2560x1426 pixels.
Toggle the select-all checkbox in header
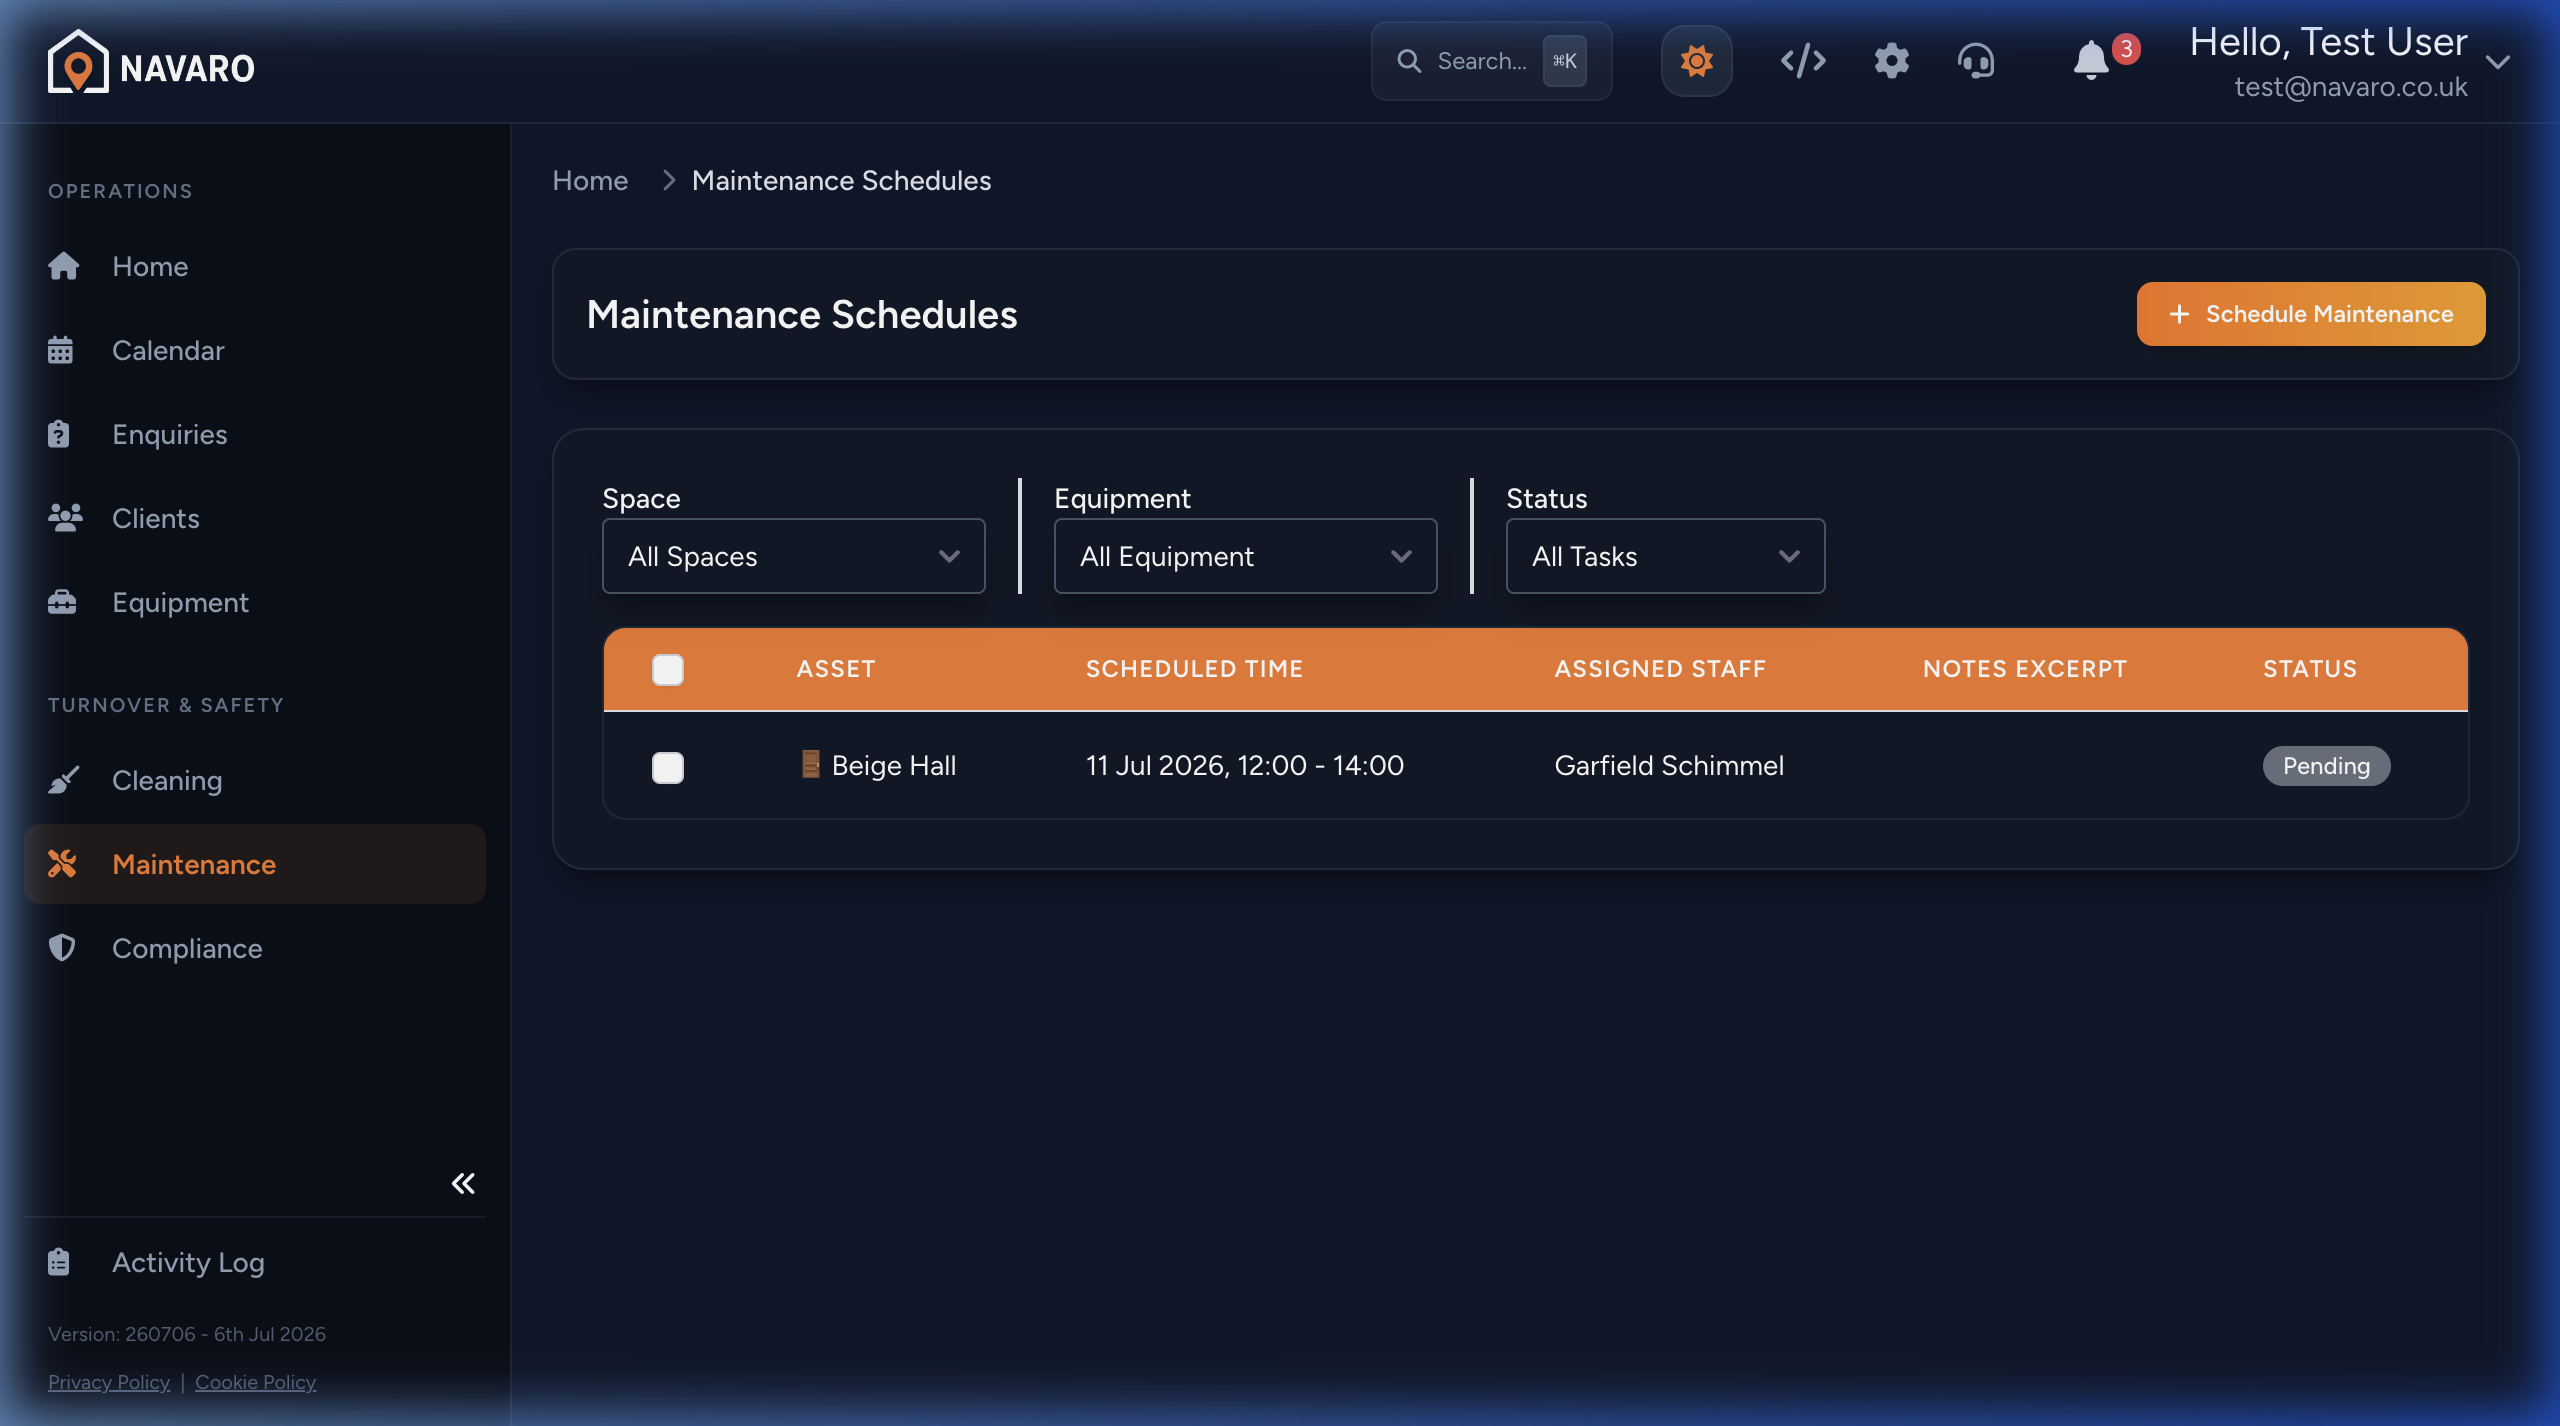[x=668, y=669]
